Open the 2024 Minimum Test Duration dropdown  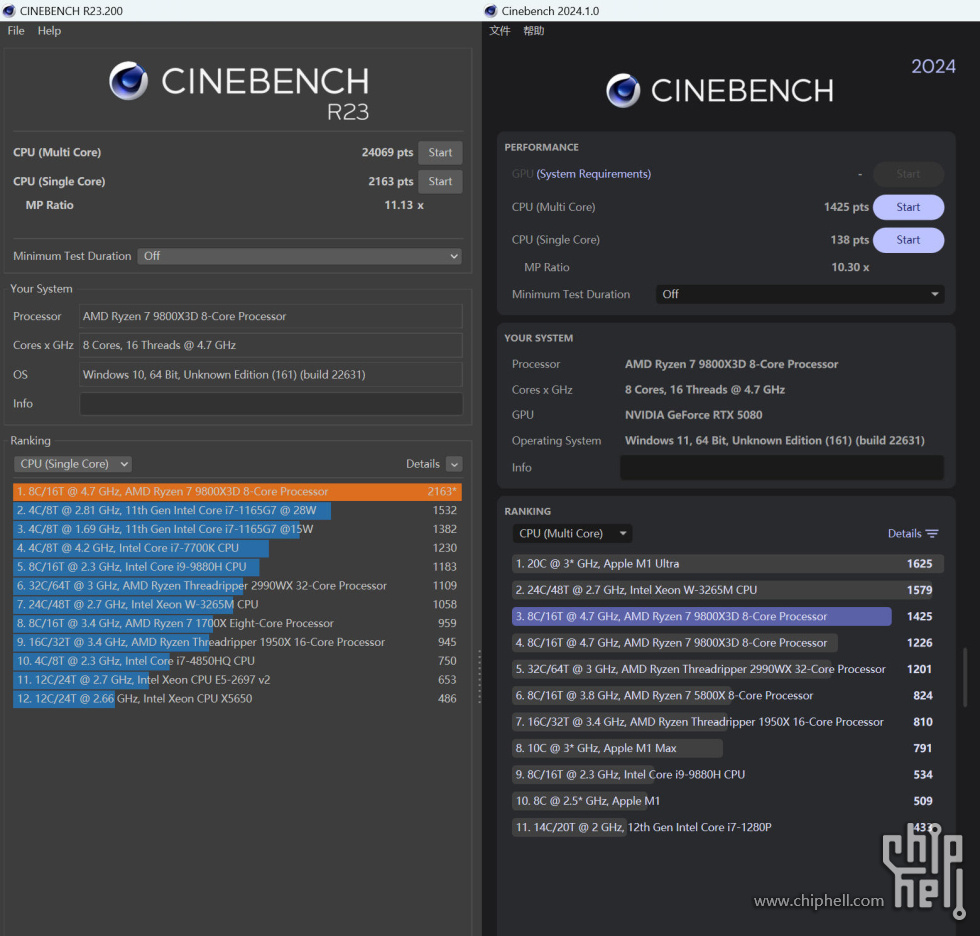tap(800, 294)
